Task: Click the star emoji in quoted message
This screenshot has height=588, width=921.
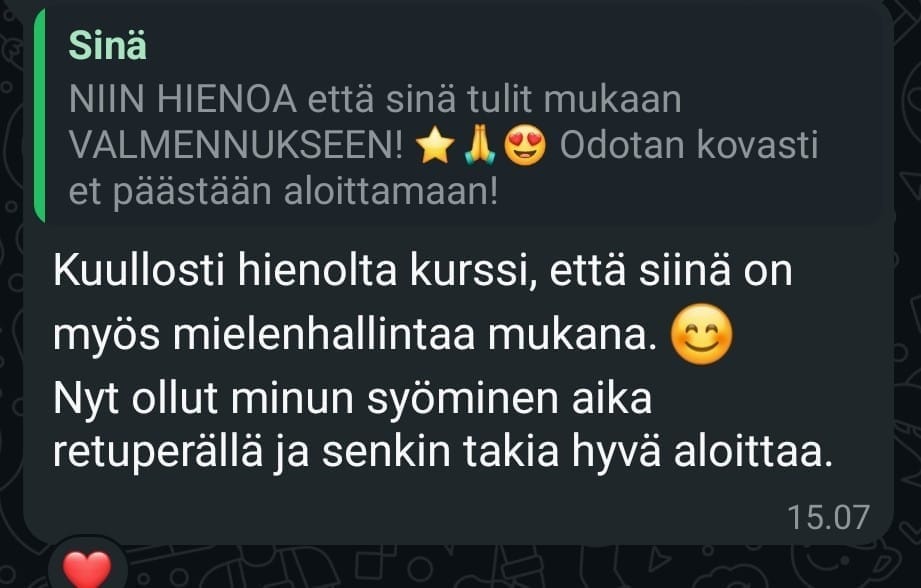Action: coord(435,146)
